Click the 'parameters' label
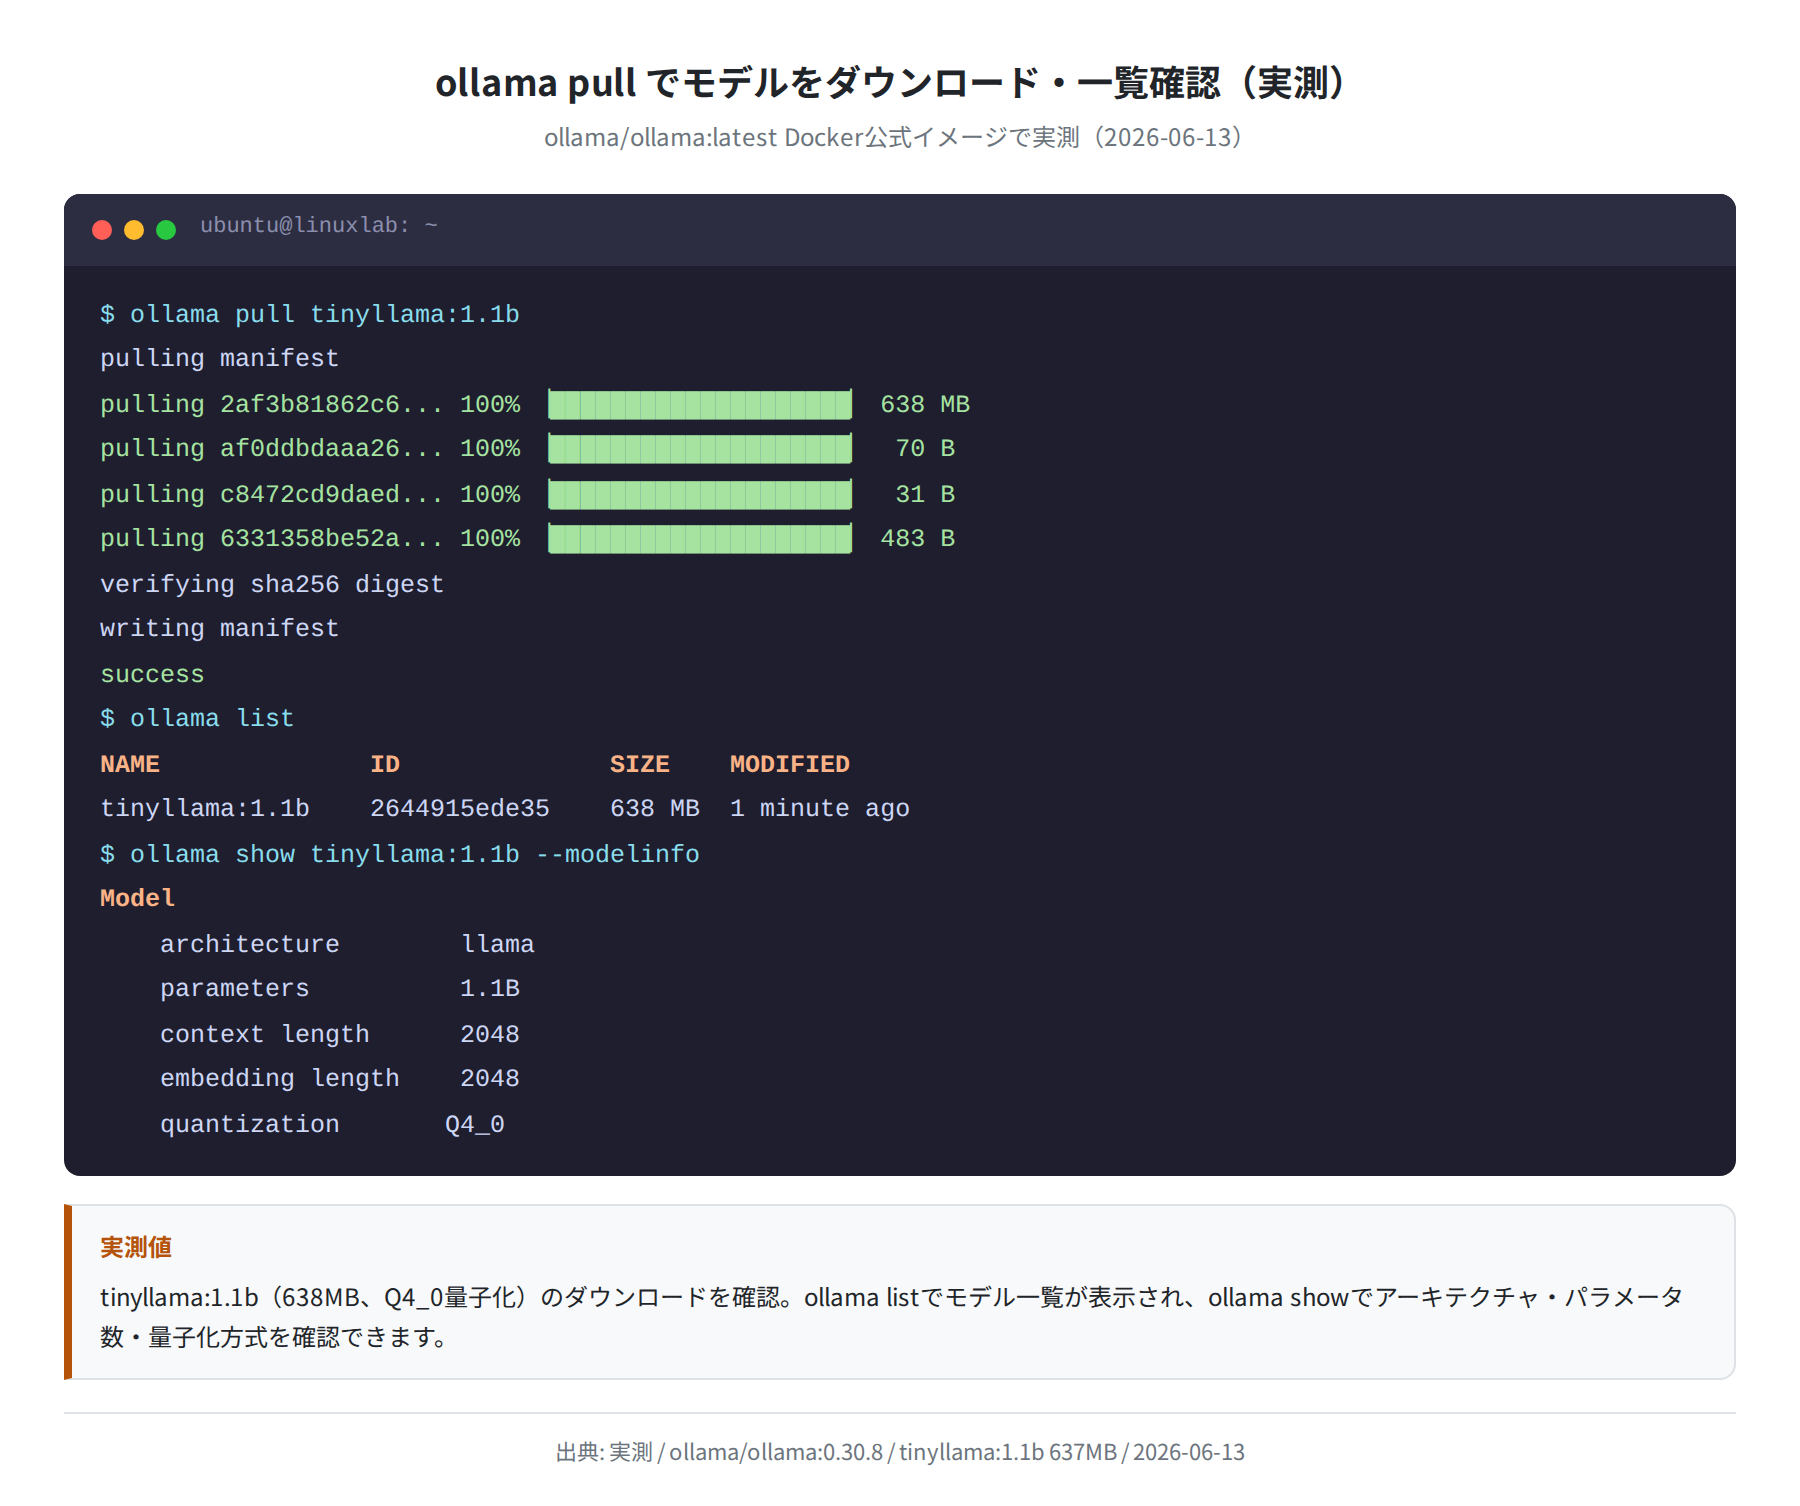The width and height of the screenshot is (1800, 1506). tap(235, 988)
